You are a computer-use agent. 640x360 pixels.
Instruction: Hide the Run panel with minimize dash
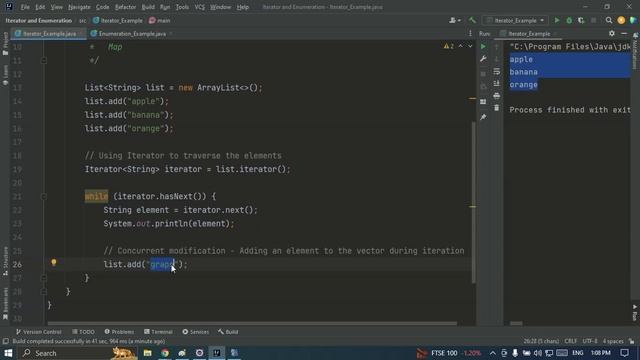624,33
